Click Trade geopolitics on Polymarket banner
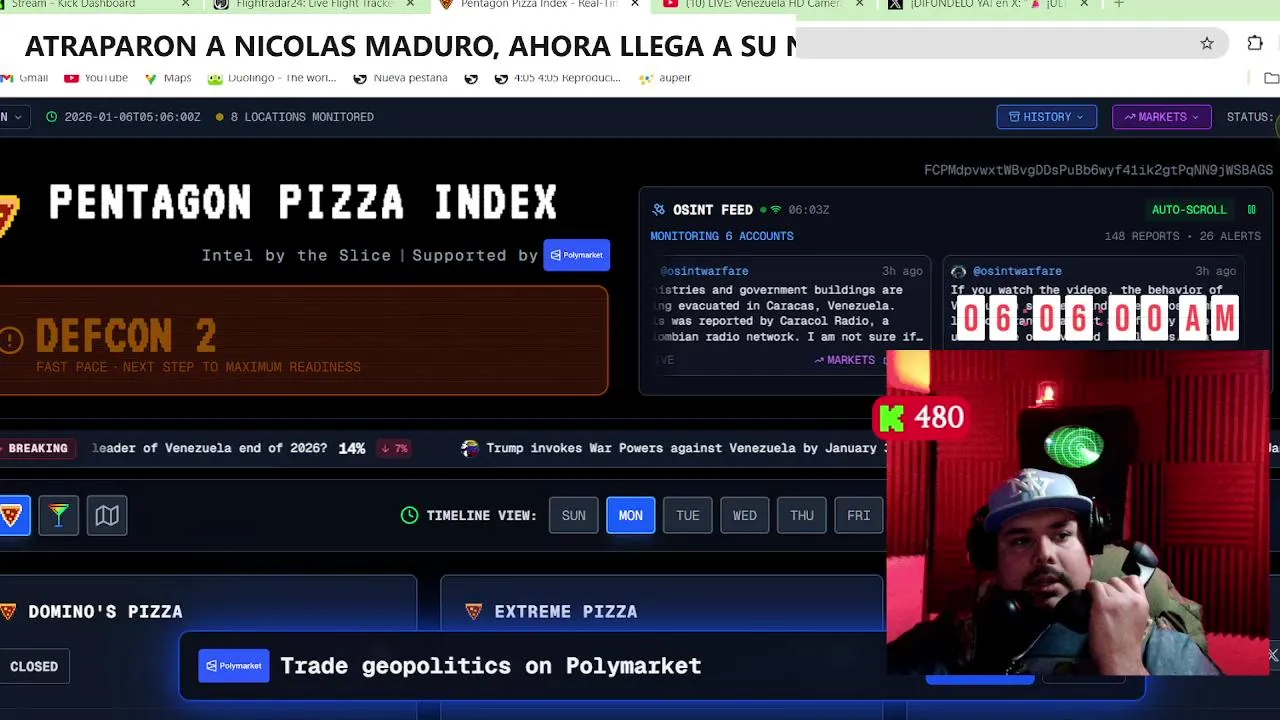Screen dimensions: 1280x720 click(x=490, y=666)
